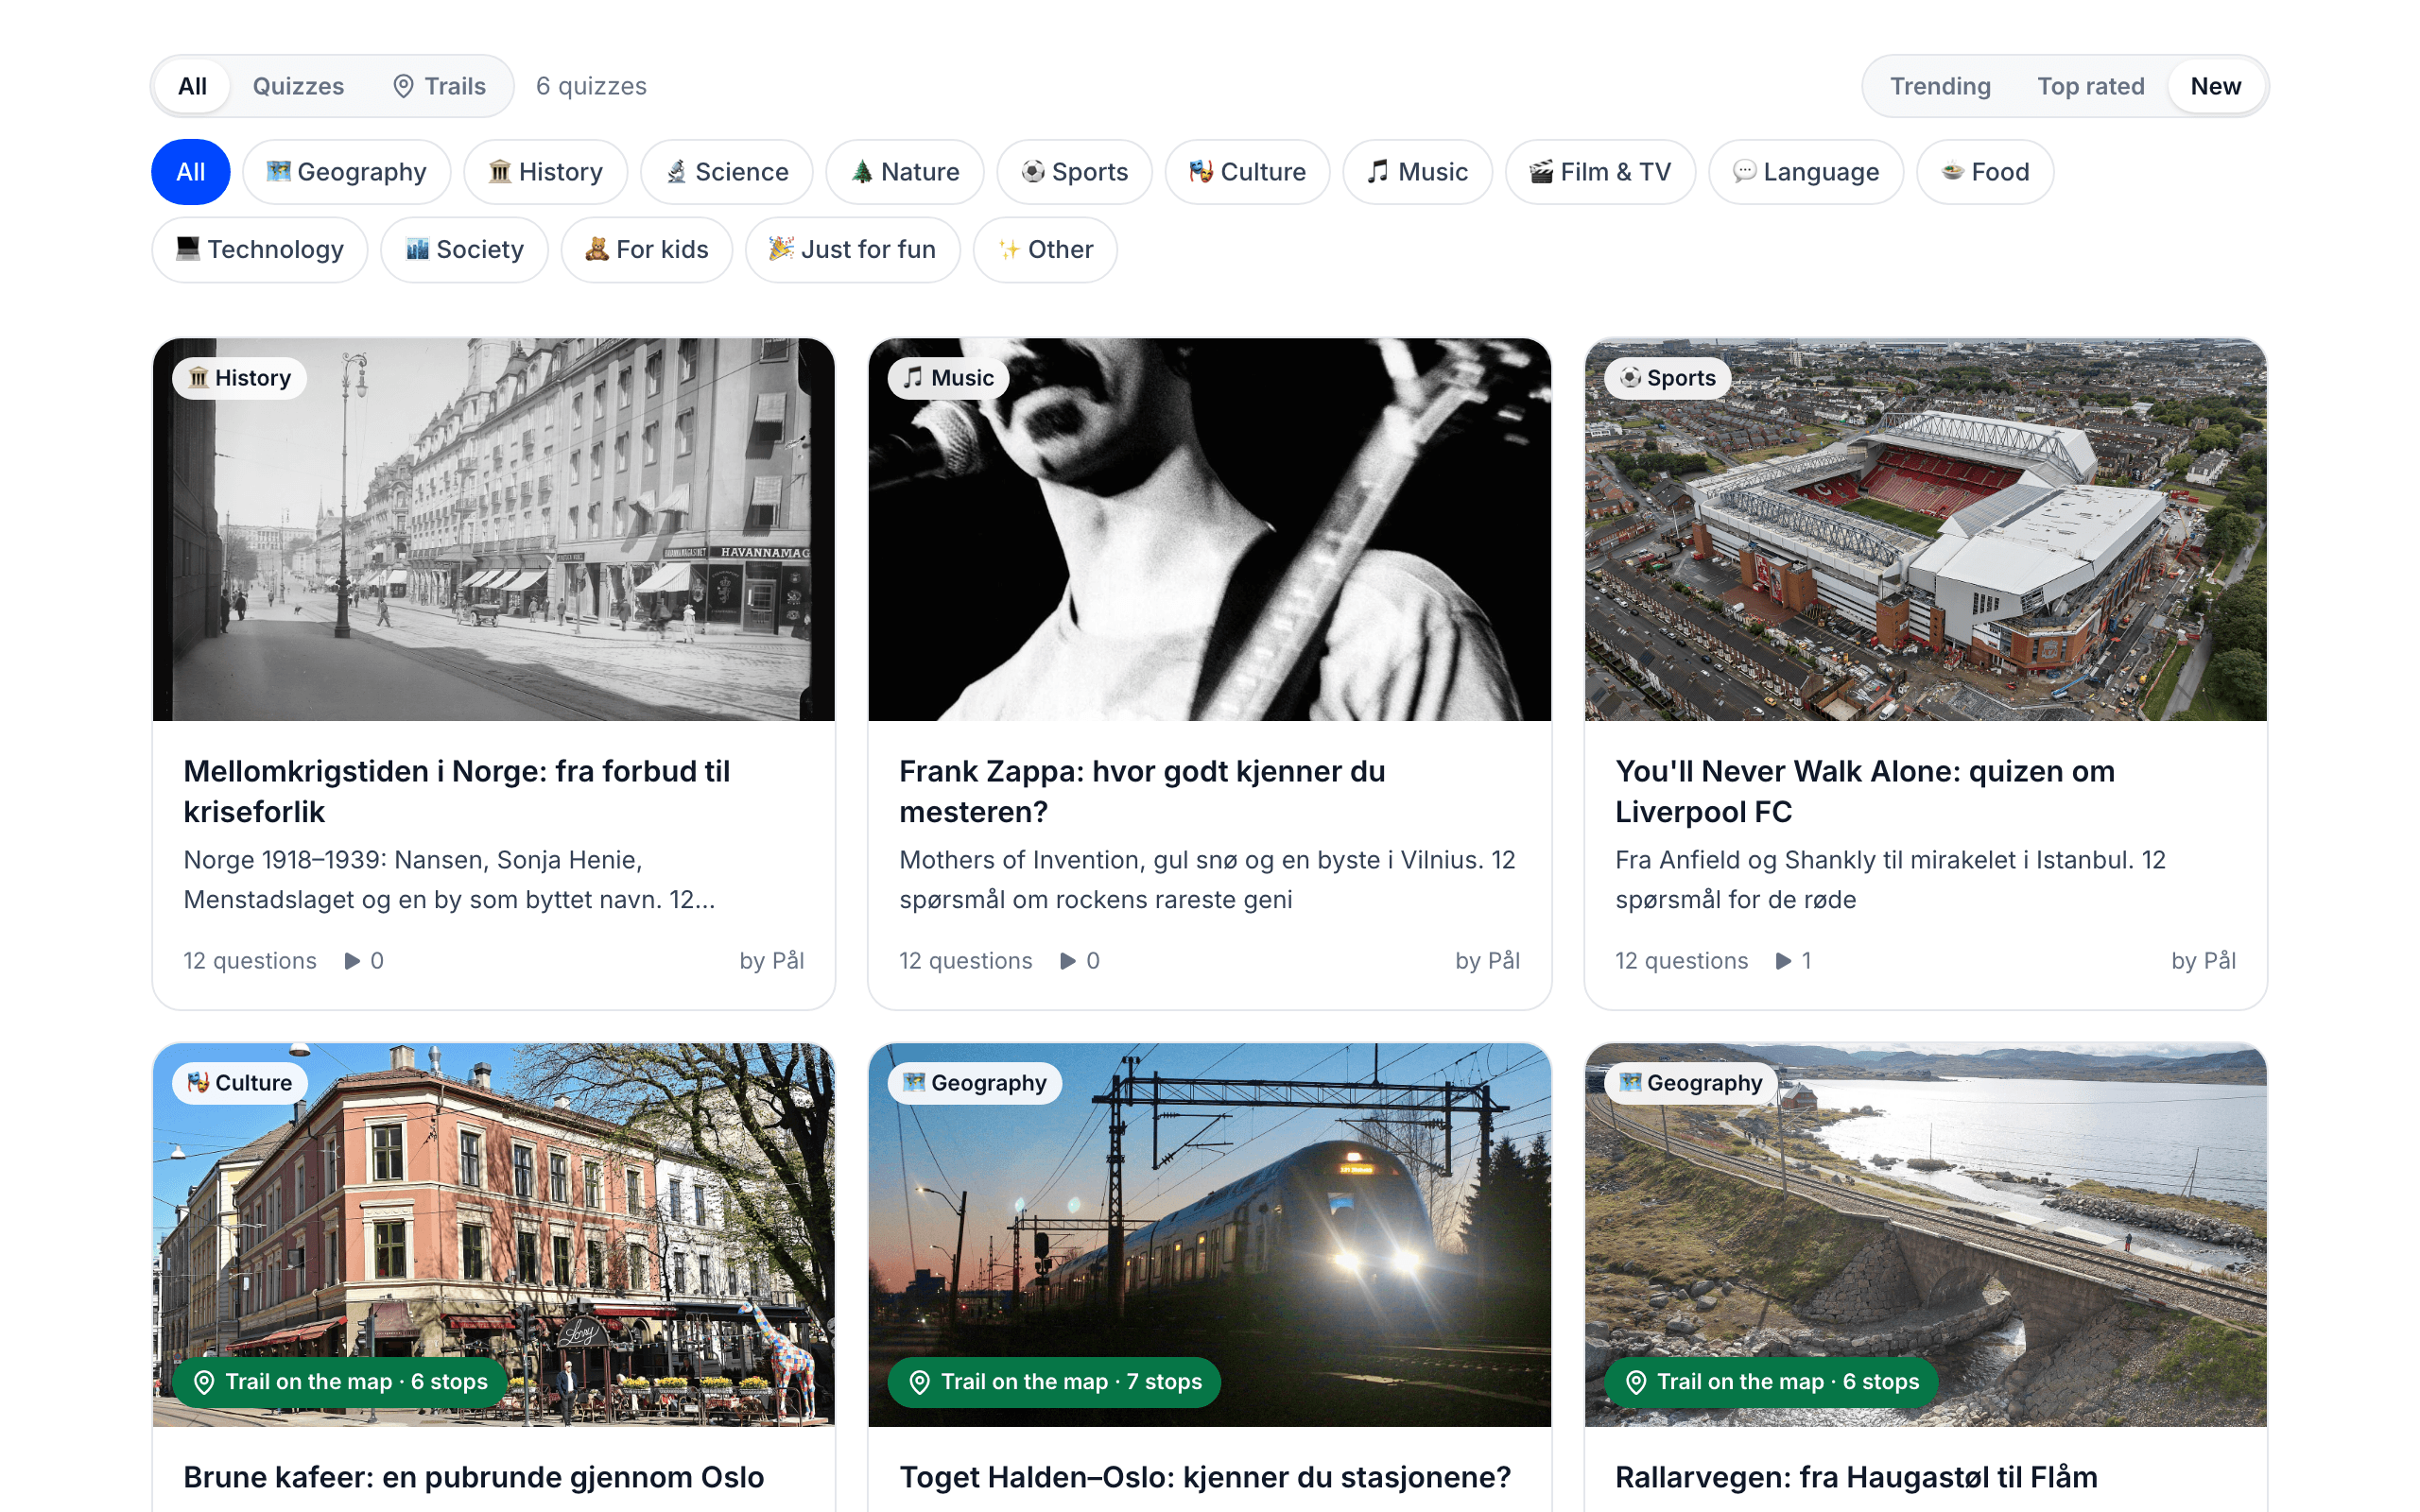Filter by Film & TV category

(1601, 172)
